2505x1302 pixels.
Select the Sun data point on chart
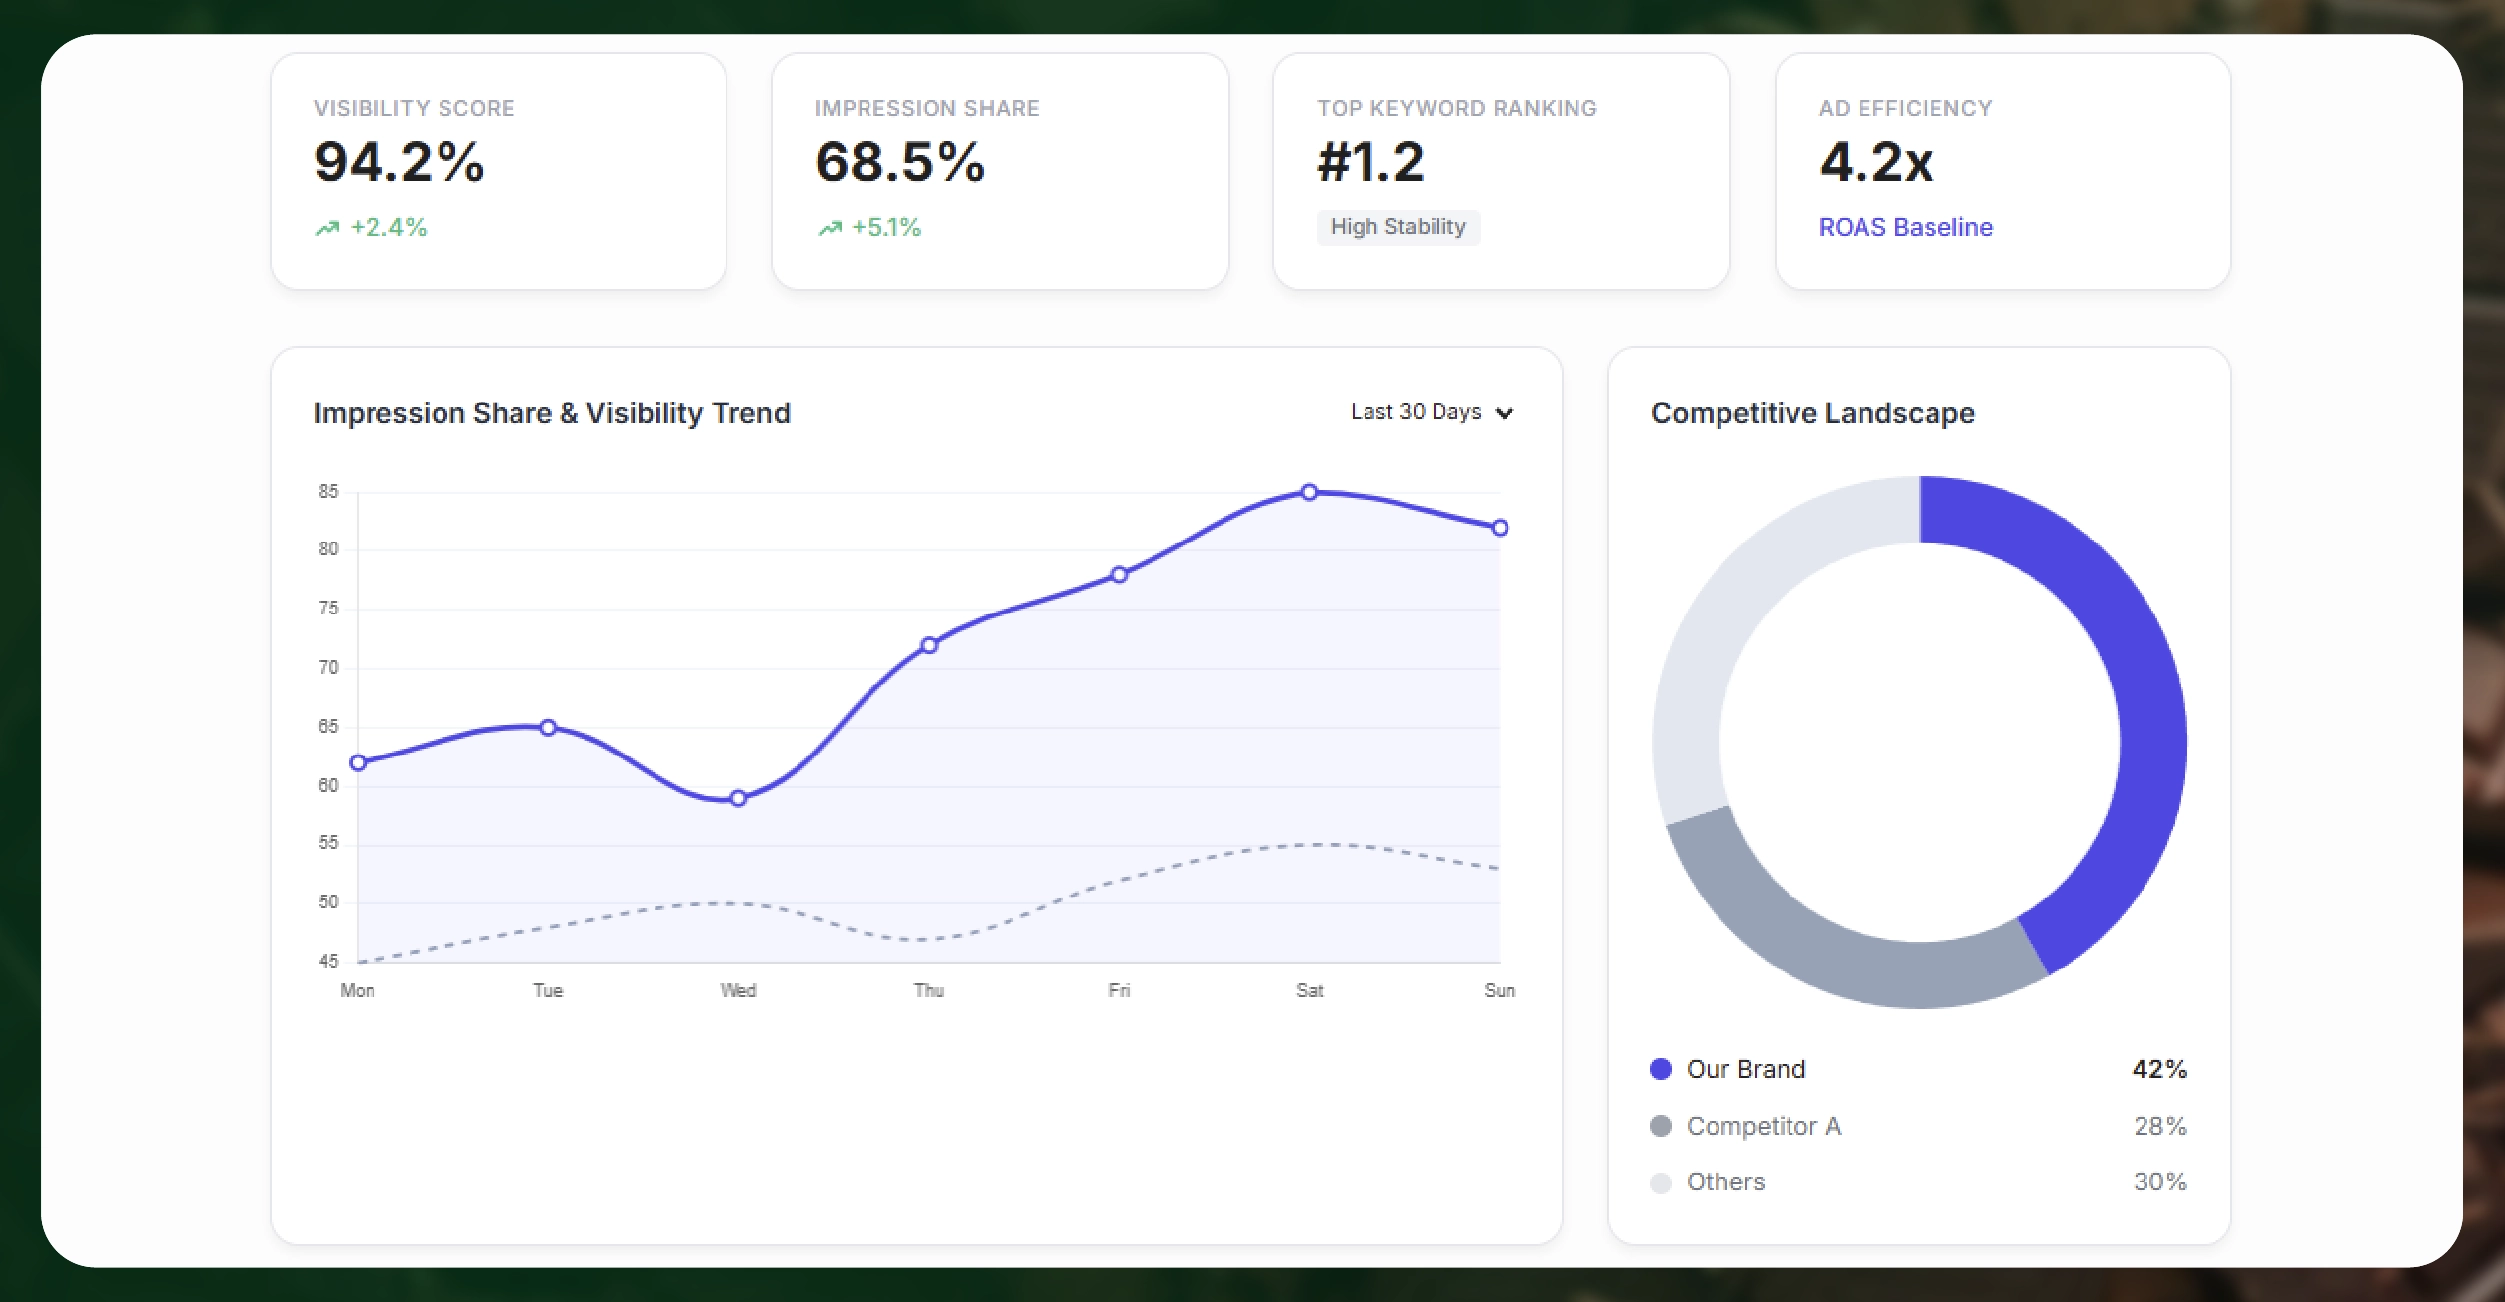(x=1500, y=527)
